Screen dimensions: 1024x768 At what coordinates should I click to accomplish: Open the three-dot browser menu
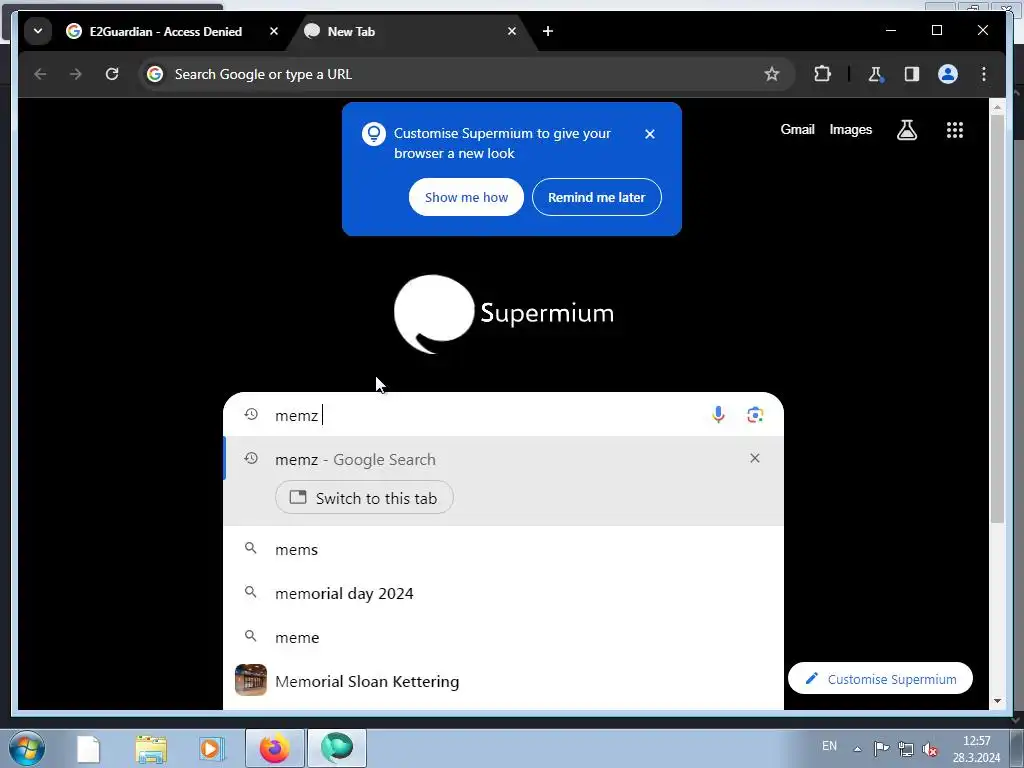(984, 74)
